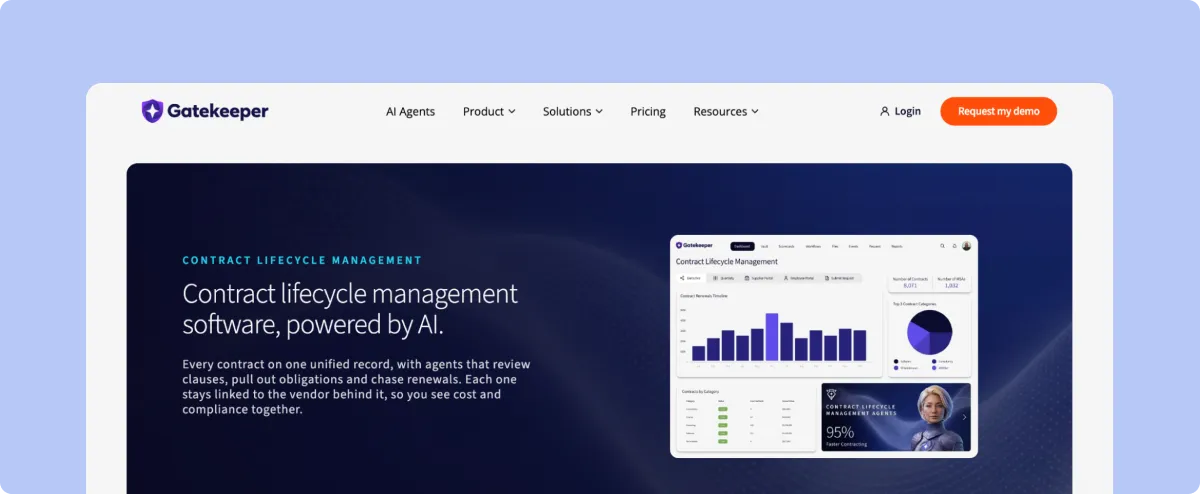Expand the Resources dropdown menu

point(726,112)
